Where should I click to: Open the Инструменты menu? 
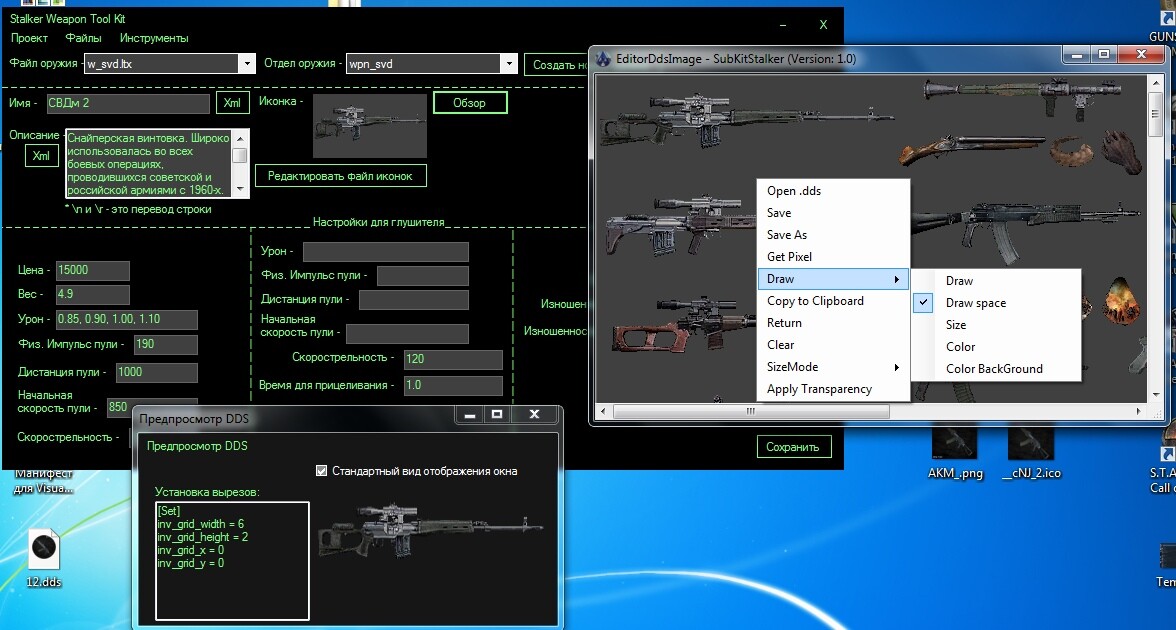click(154, 38)
